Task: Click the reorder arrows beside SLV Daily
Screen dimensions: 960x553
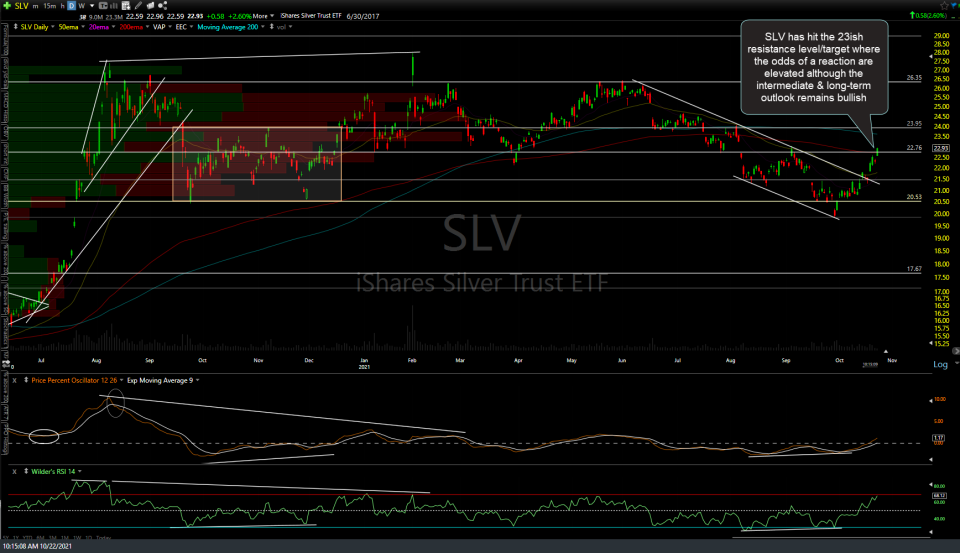Action: [15, 27]
